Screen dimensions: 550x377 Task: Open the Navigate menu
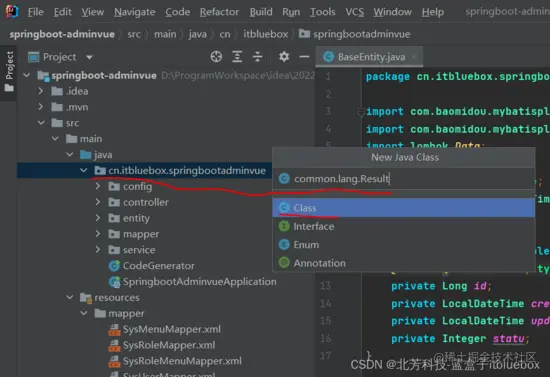135,12
